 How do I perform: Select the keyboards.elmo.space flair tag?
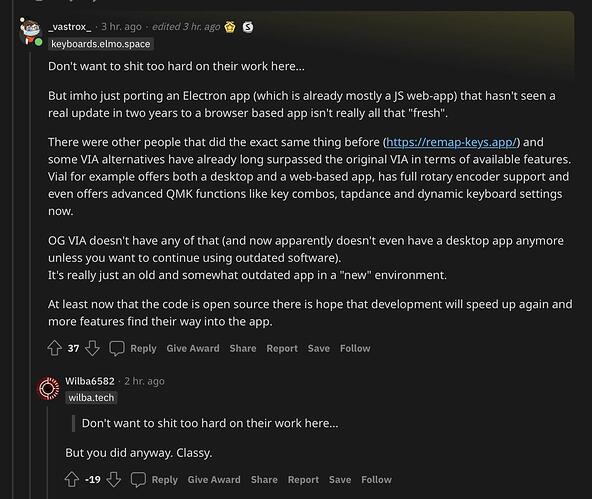click(x=100, y=44)
